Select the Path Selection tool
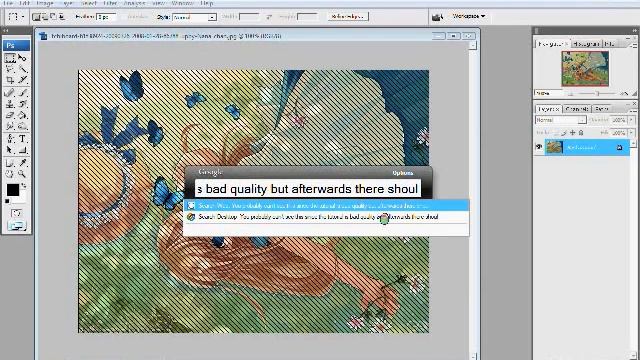The height and width of the screenshot is (360, 640). coord(10,150)
